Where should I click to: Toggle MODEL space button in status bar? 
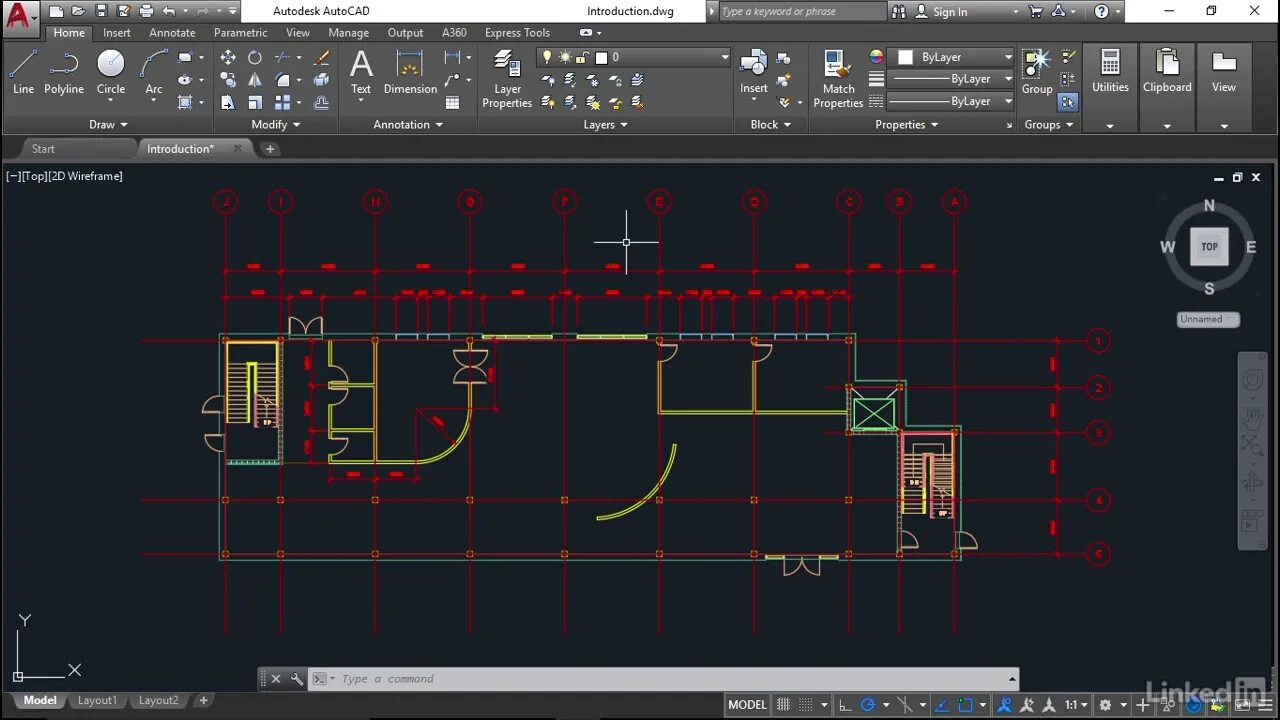[747, 705]
